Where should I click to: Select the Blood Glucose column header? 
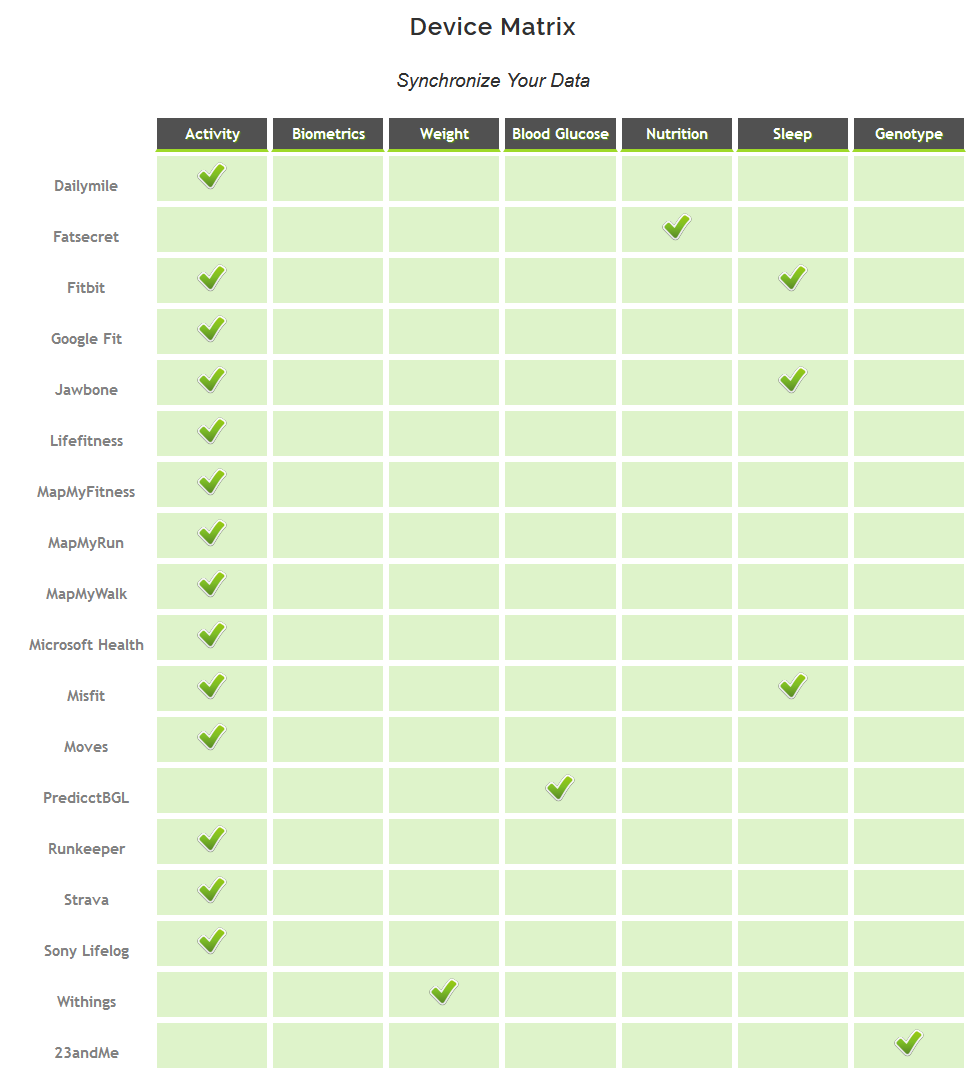click(560, 134)
